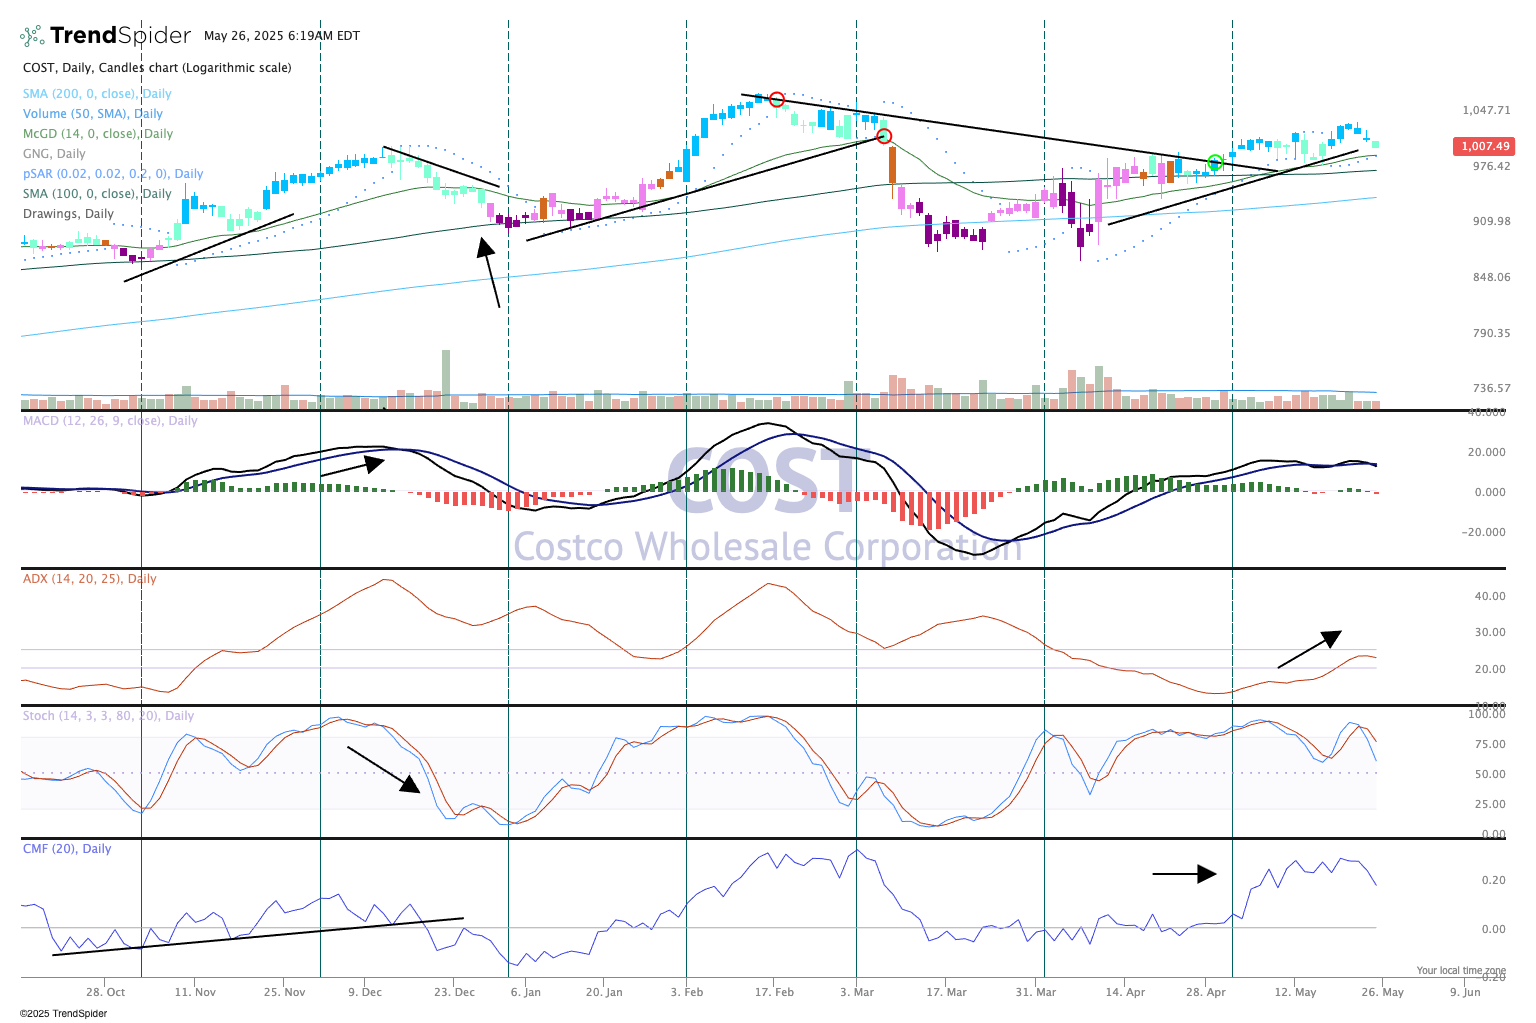This screenshot has width=1536, height=1023.
Task: Select the black arrow in ADX panel
Action: (1309, 649)
